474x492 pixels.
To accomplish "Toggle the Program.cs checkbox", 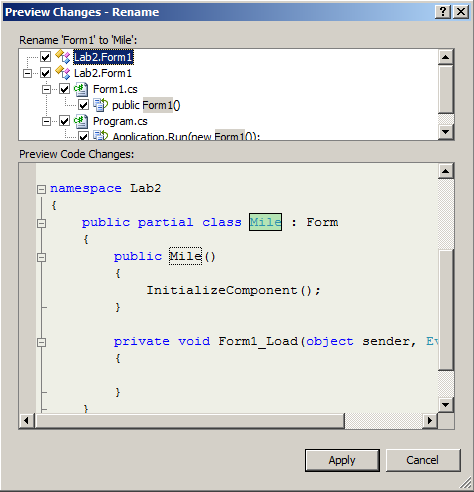I will [x=64, y=121].
